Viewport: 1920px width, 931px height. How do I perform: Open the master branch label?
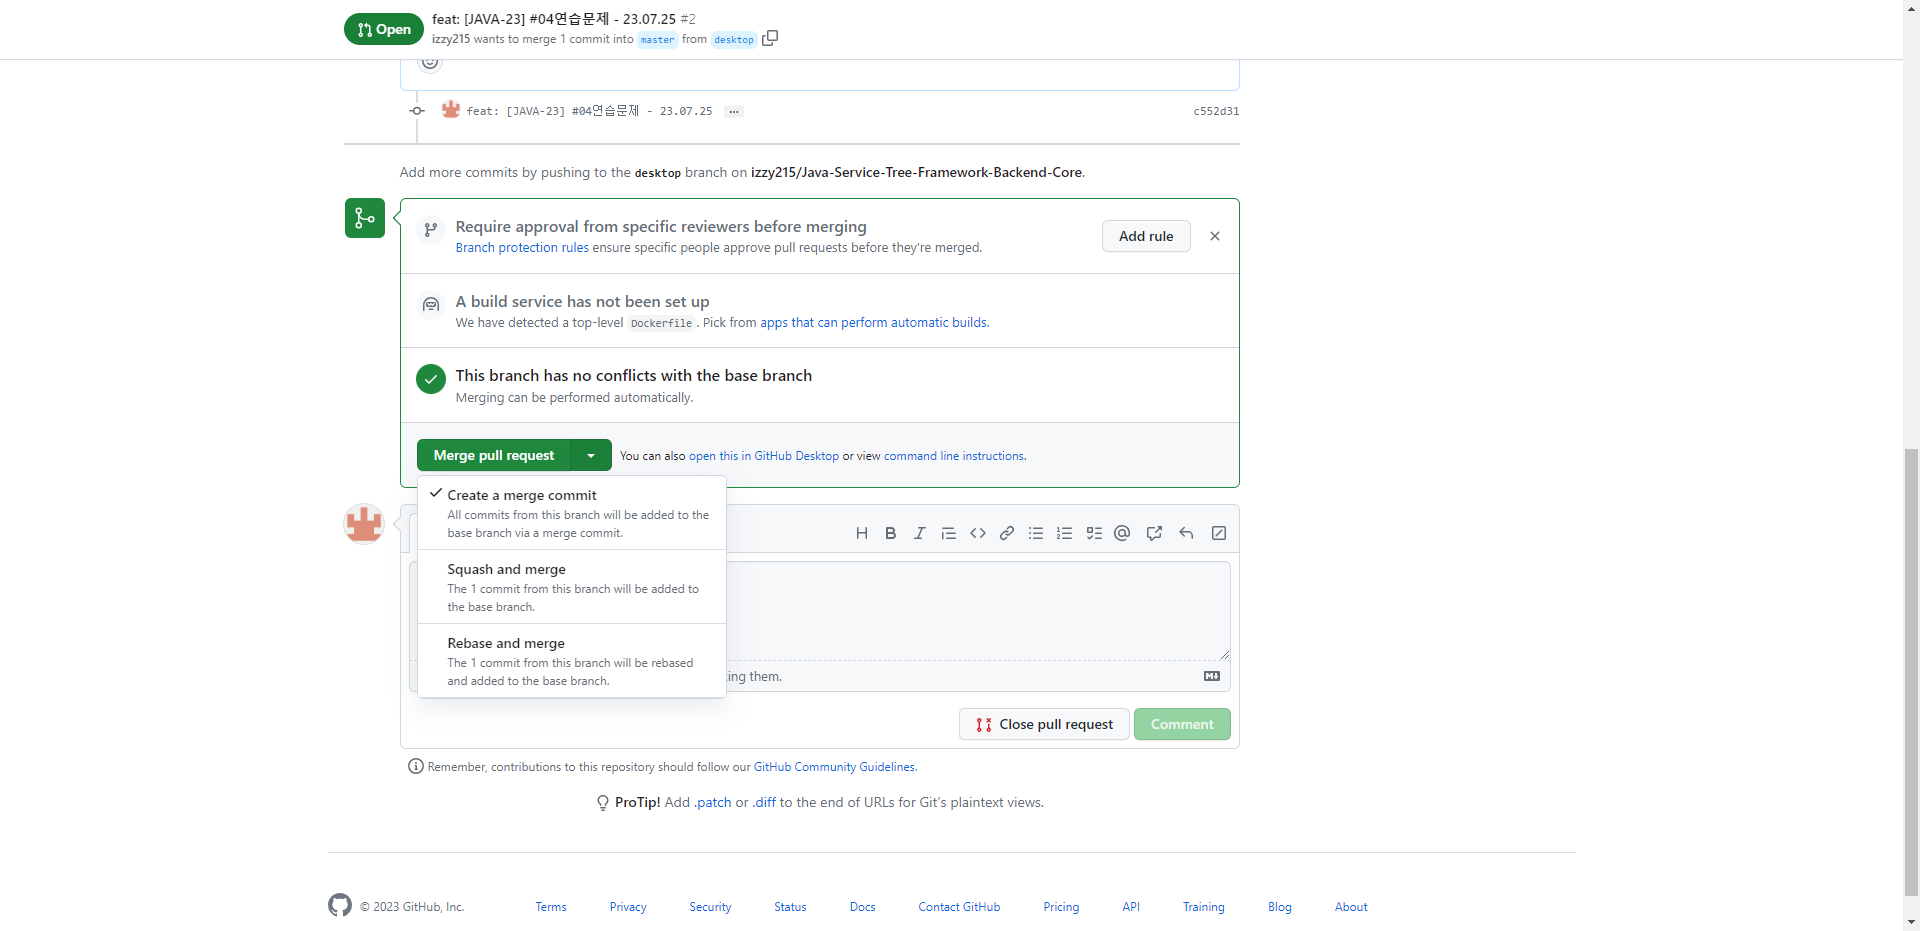(x=658, y=40)
